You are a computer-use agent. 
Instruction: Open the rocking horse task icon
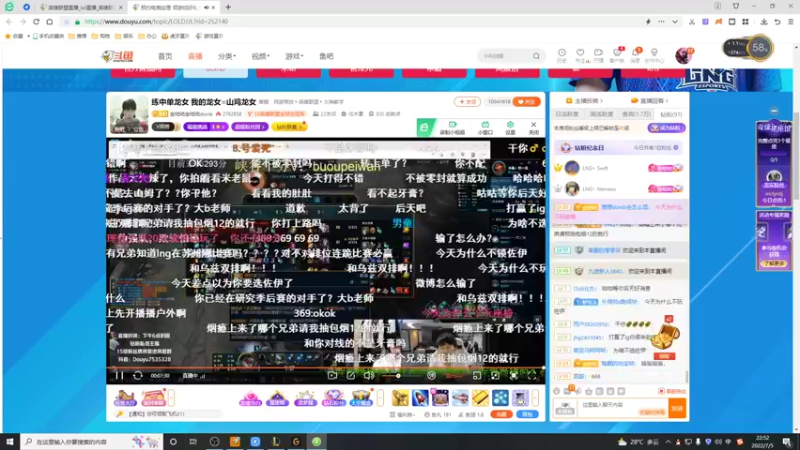125,397
